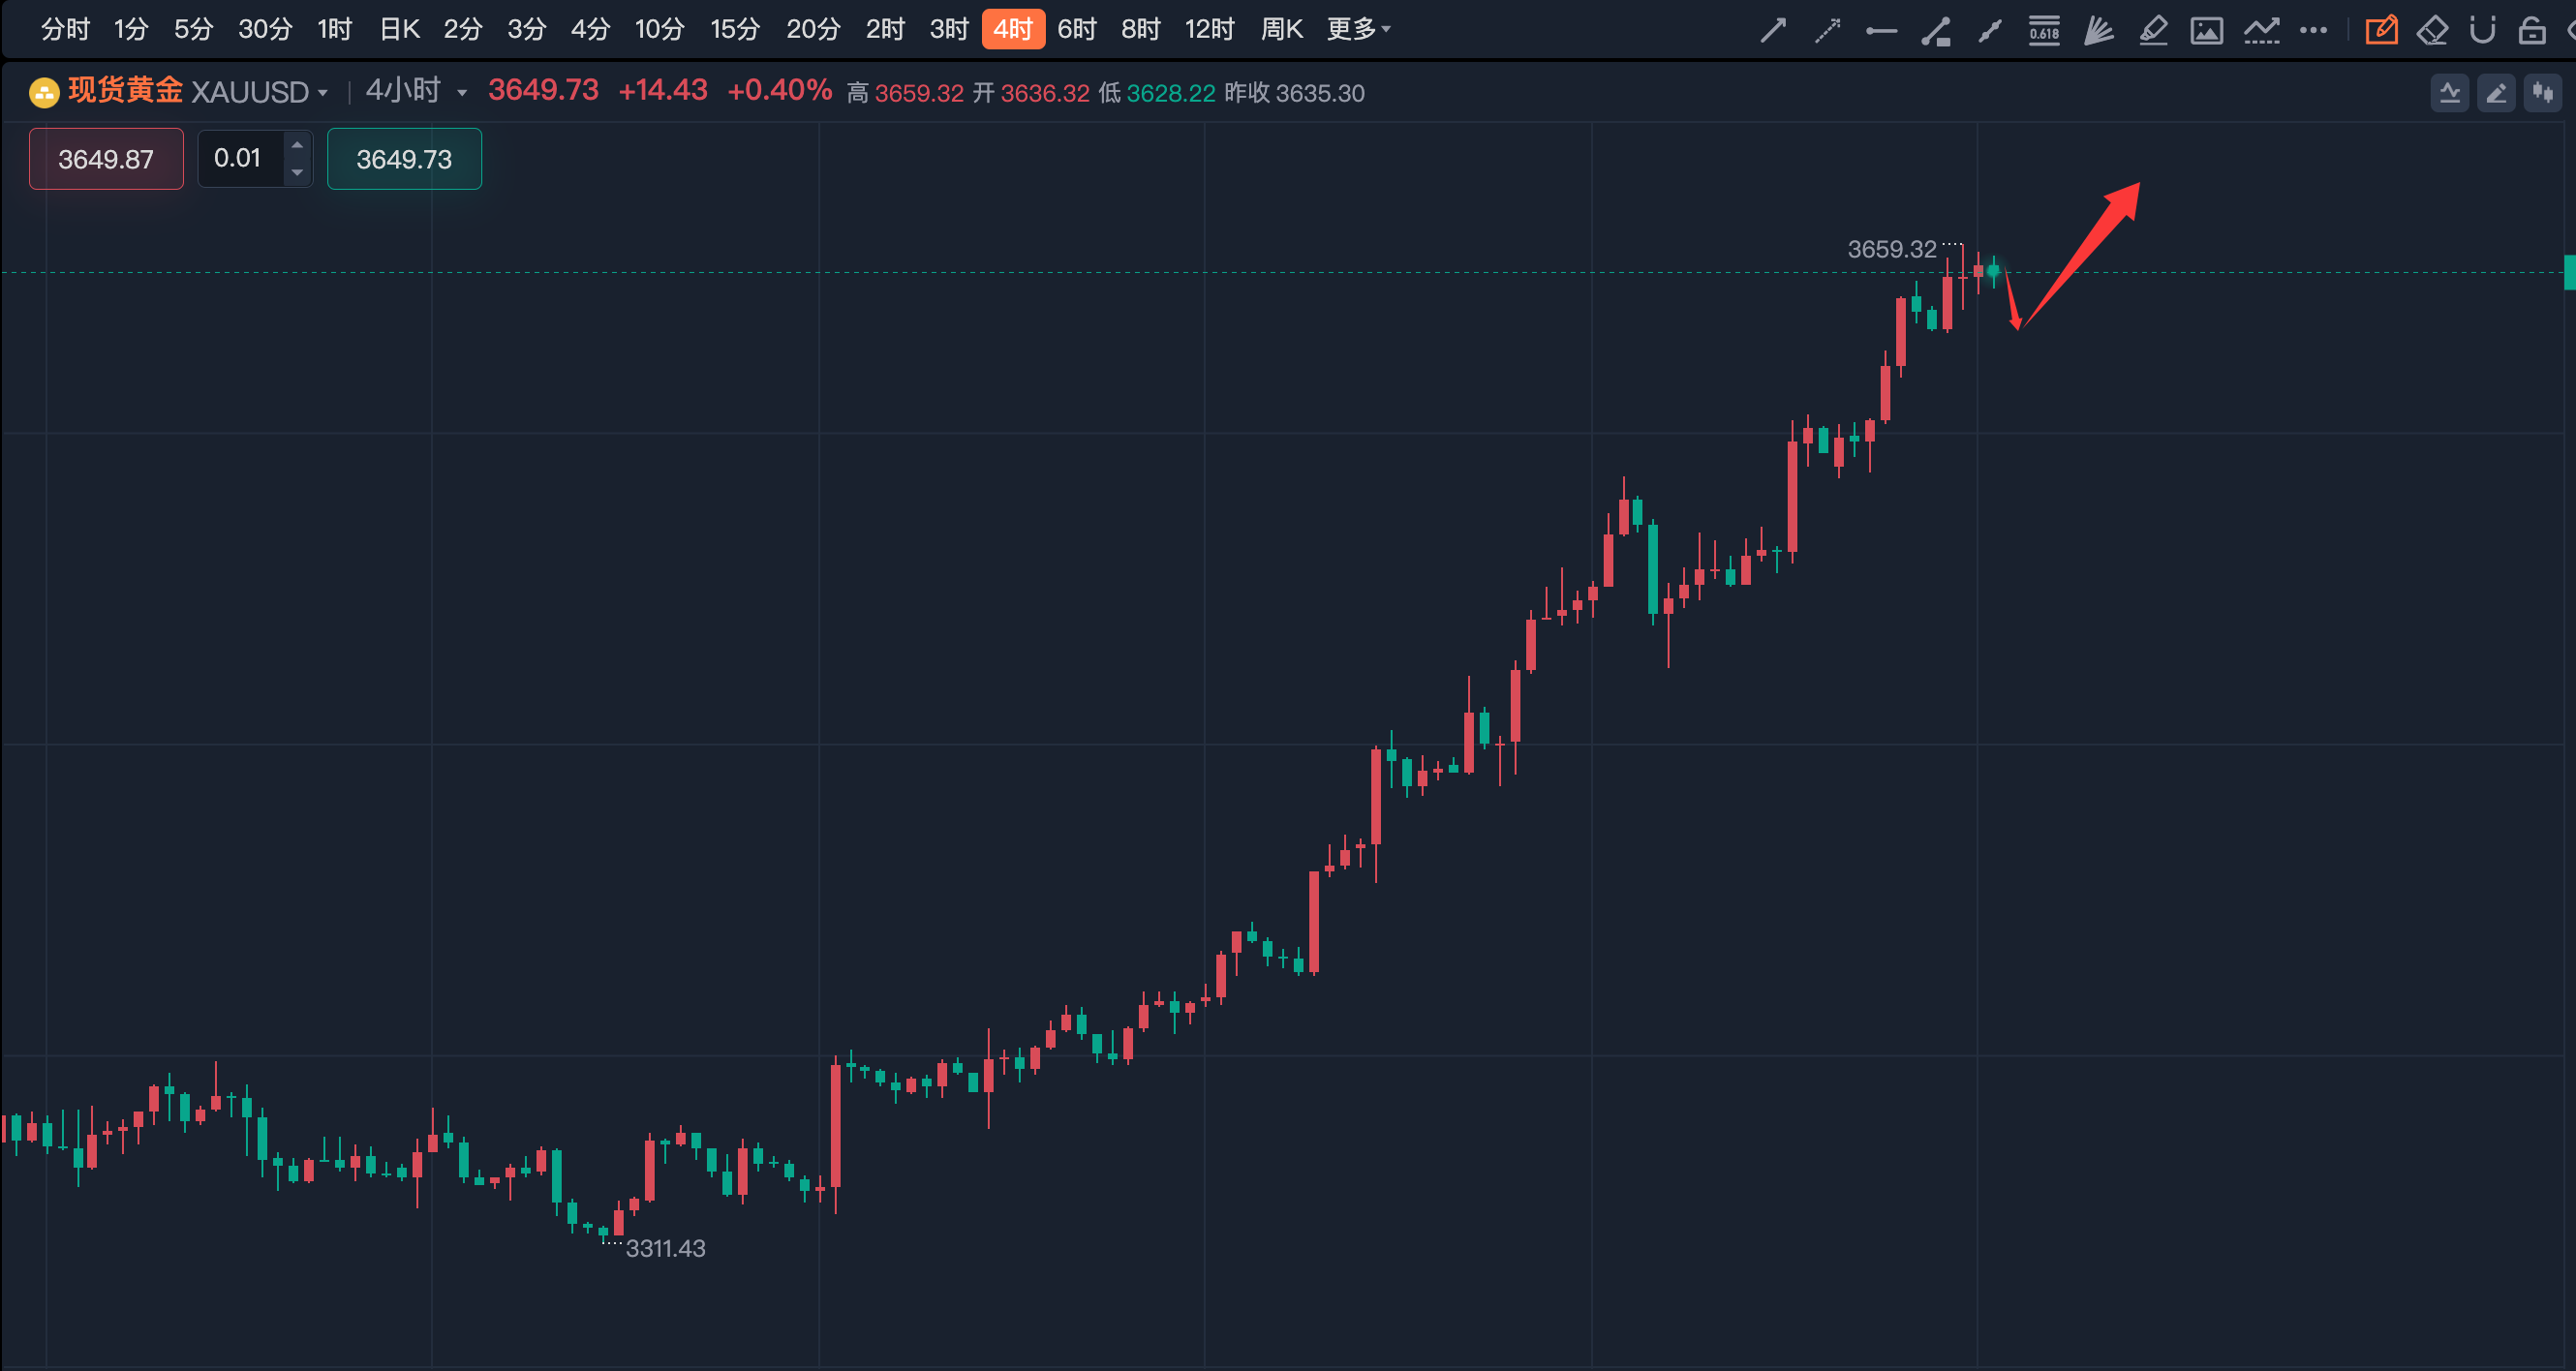The image size is (2576, 1371).
Task: Switch to the 日K timeframe tab
Action: pos(399,29)
